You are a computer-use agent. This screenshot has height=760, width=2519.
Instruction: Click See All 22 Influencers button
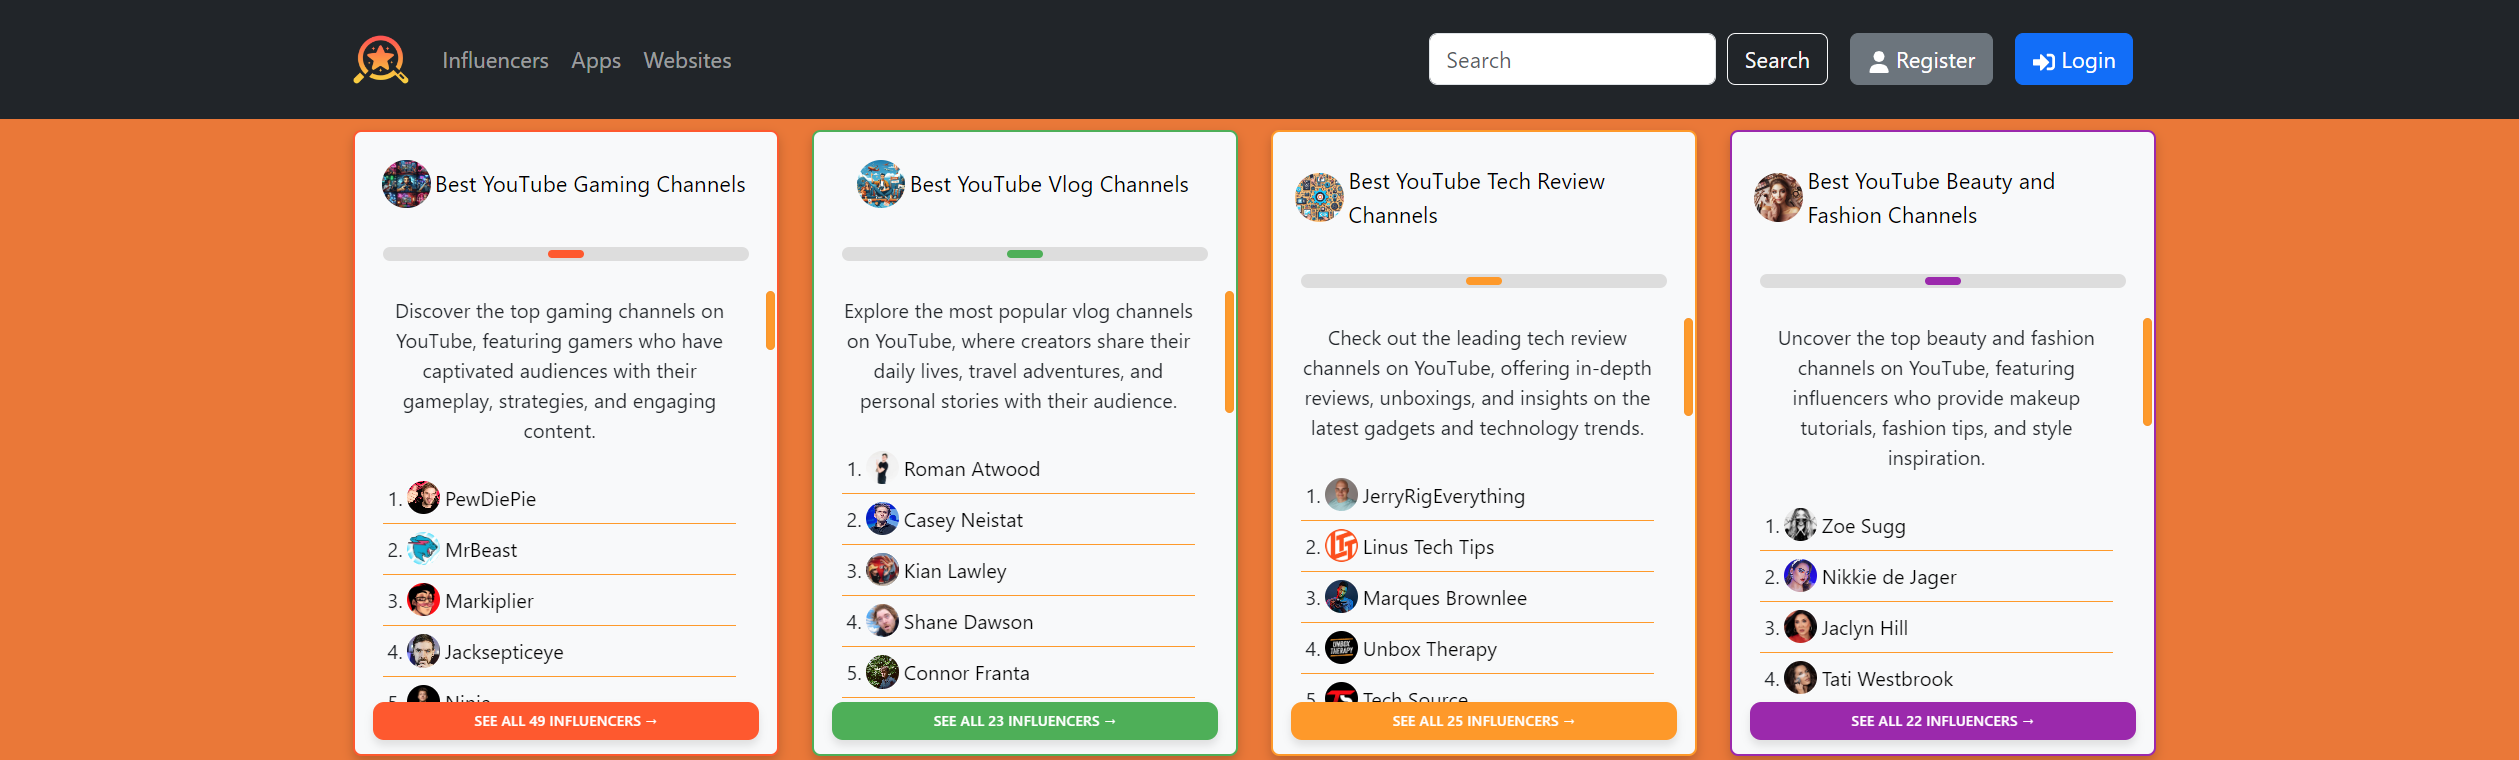(x=1943, y=721)
